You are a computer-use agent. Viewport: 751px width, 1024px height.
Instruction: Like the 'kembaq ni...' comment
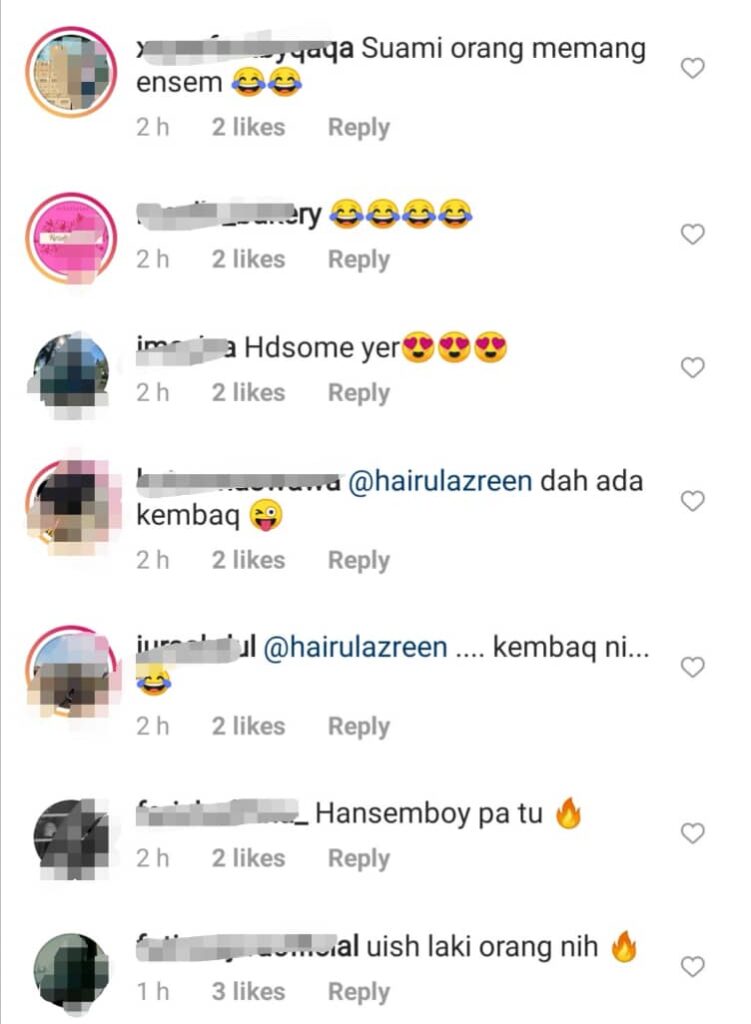(x=692, y=667)
